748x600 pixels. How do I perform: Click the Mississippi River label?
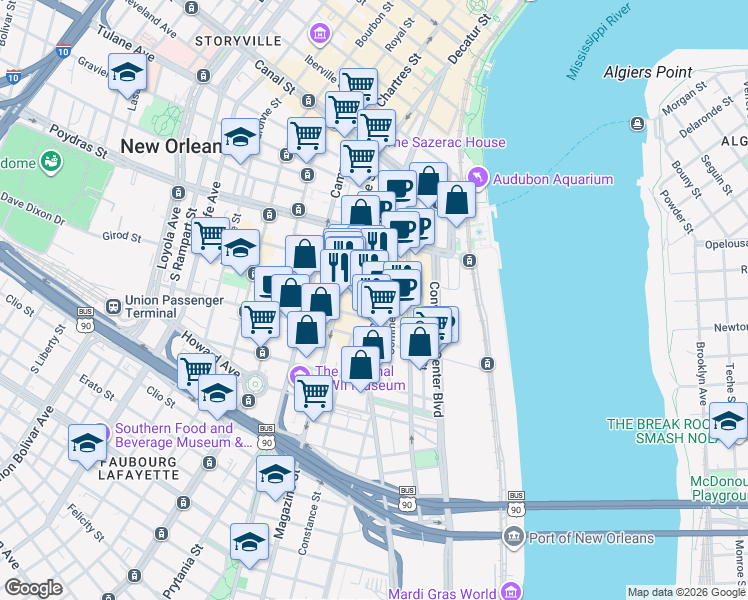(x=599, y=41)
